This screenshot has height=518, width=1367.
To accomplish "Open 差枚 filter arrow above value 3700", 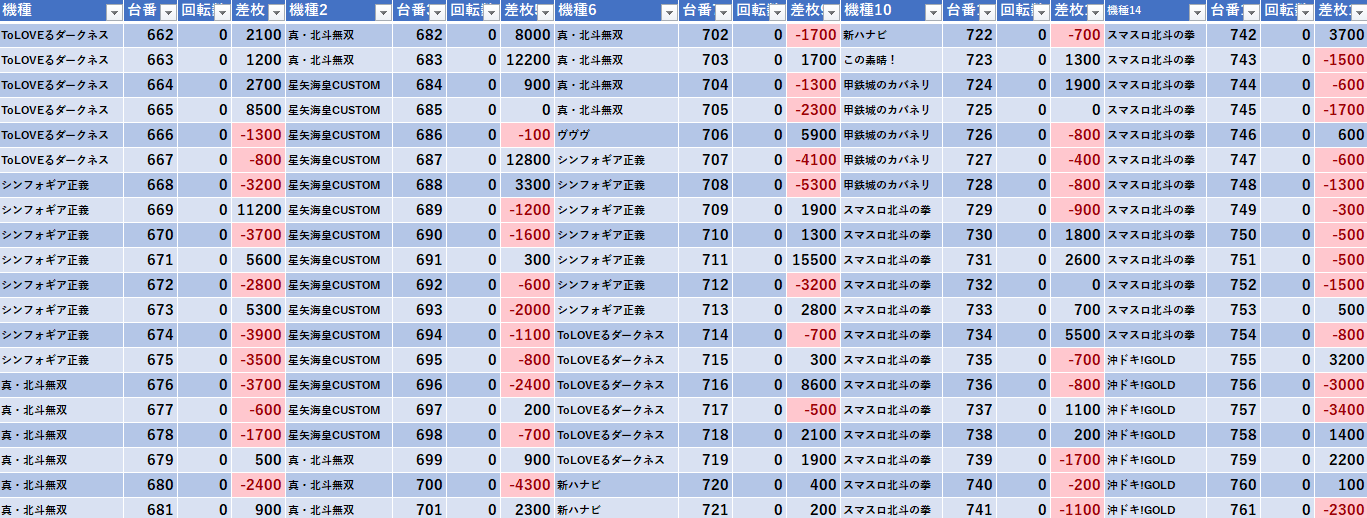I will tap(1358, 12).
